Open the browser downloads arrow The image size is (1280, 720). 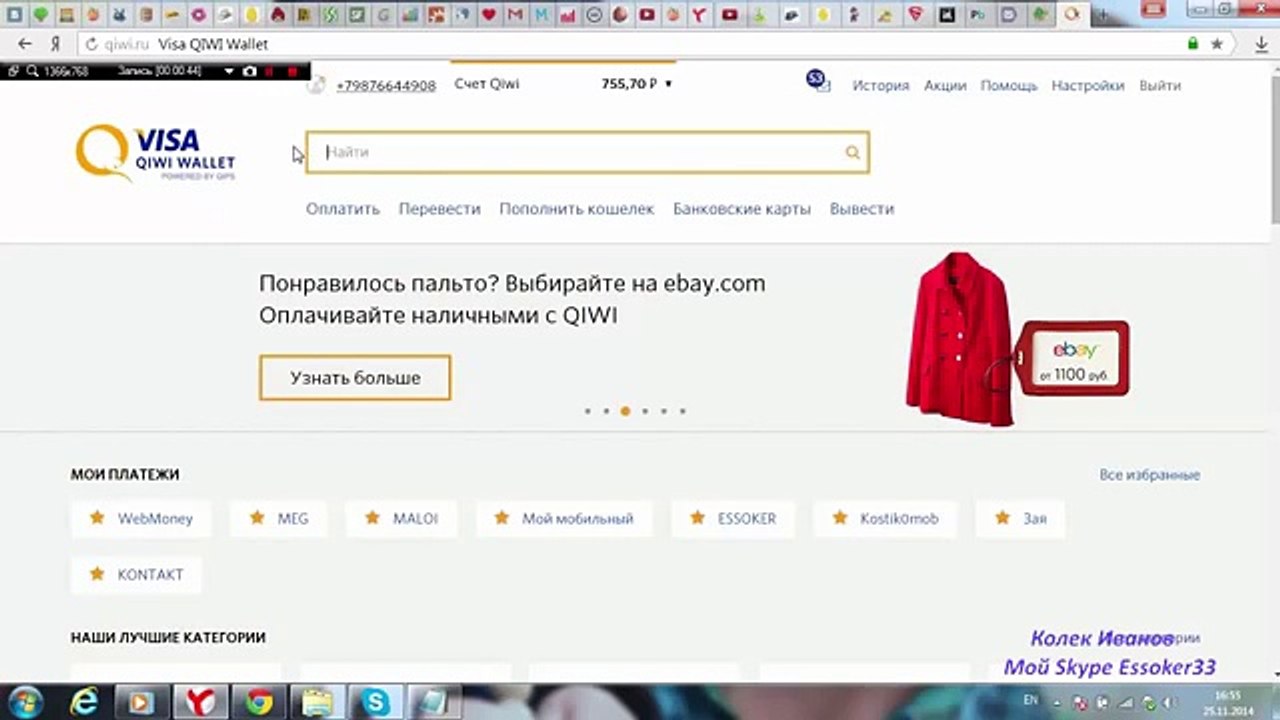coord(1260,44)
